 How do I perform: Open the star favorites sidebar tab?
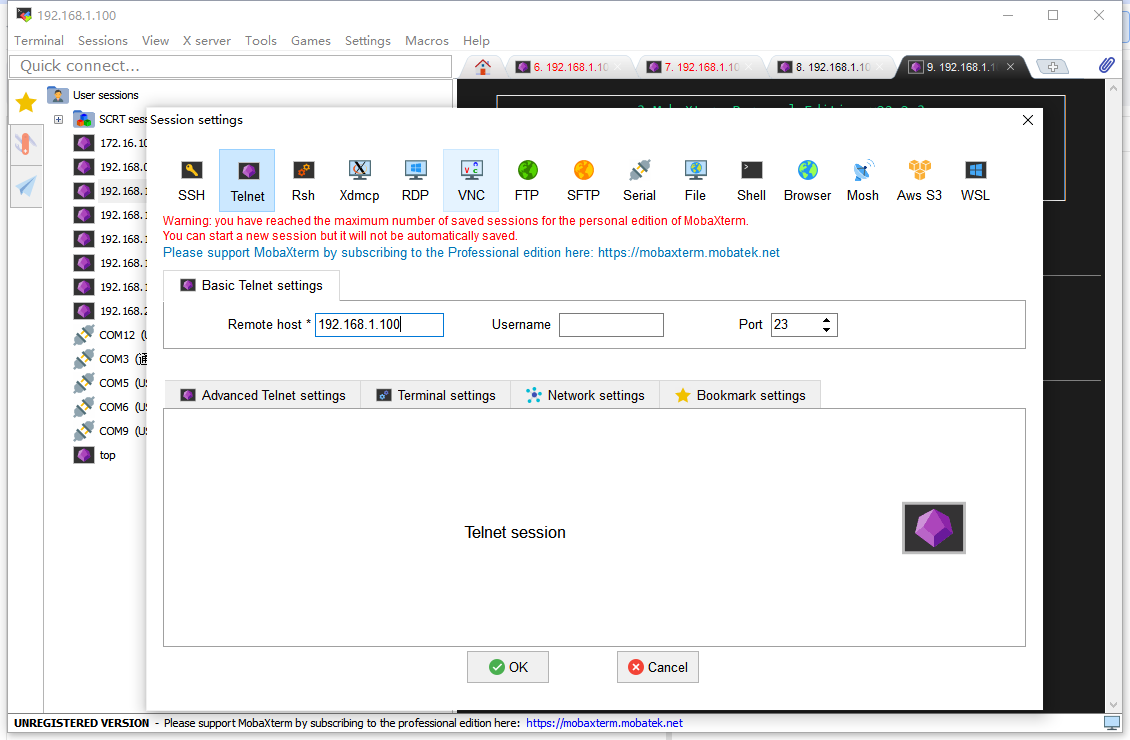tap(26, 102)
